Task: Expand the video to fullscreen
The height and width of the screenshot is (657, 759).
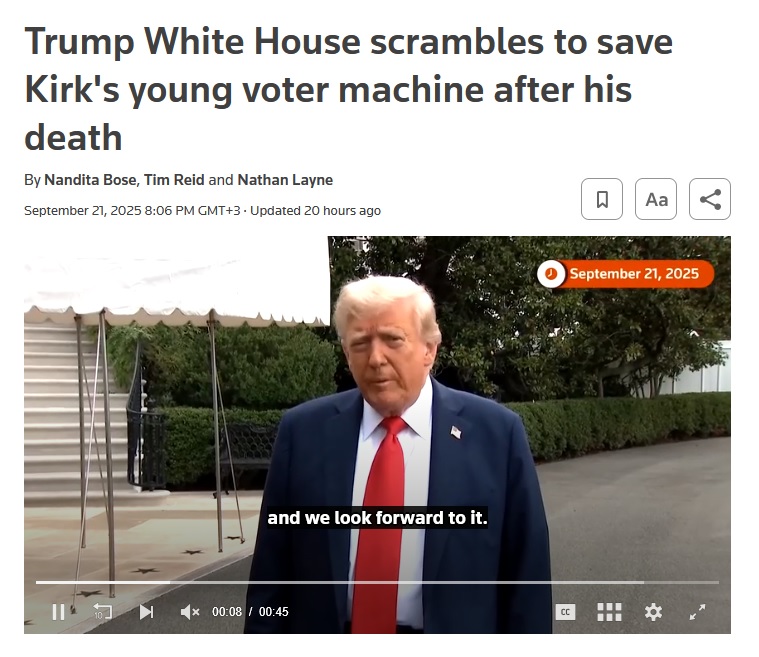Action: point(698,612)
